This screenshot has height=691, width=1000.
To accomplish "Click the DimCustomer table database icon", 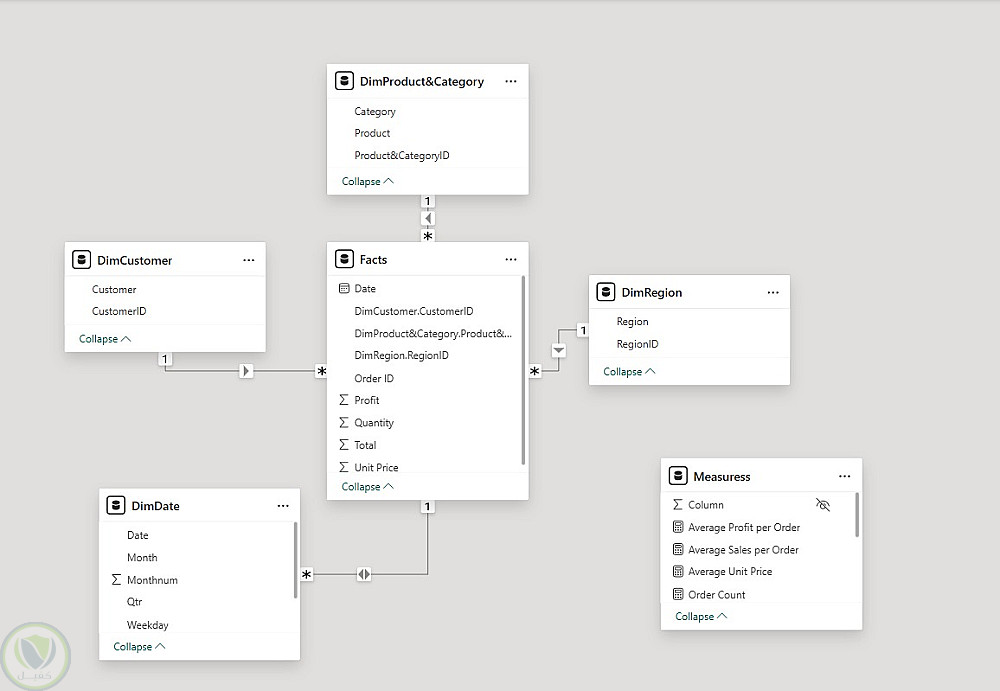I will 82,260.
